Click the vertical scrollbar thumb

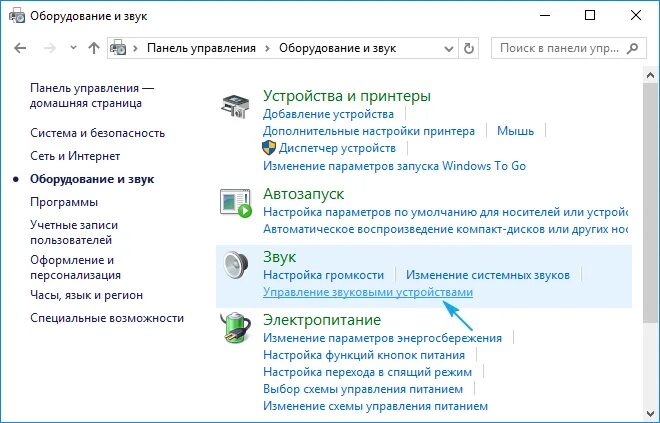[x=650, y=203]
